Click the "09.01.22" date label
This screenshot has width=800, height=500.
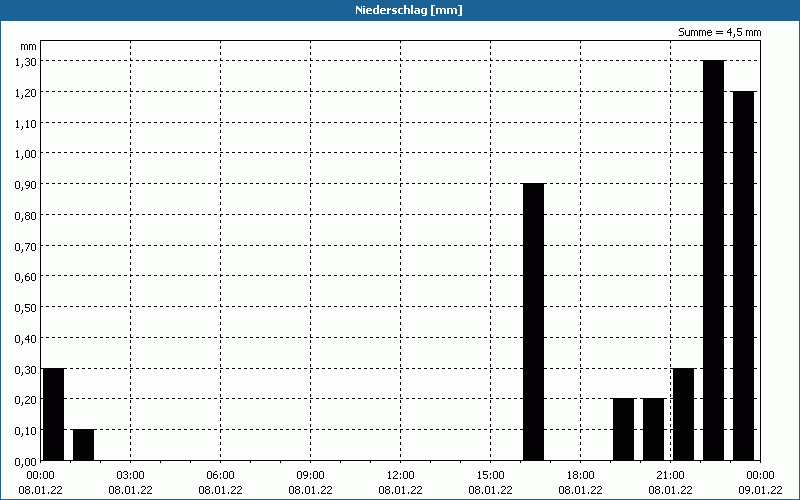tap(760, 490)
